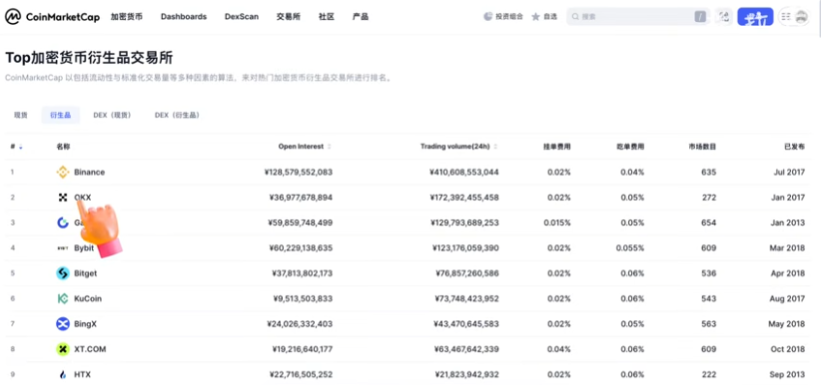821x385 pixels.
Task: Click Binance open interest ¥128,579,552,083
Action: [x=298, y=172]
